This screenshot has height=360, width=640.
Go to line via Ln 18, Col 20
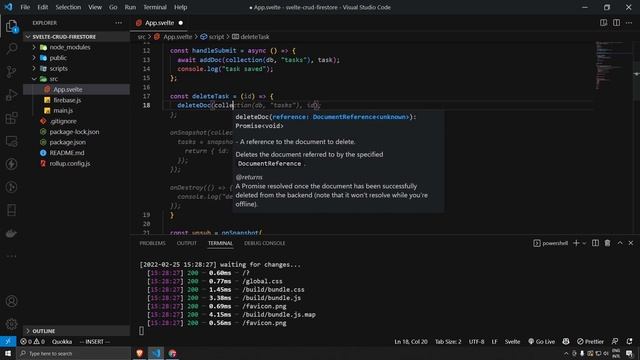click(x=411, y=342)
